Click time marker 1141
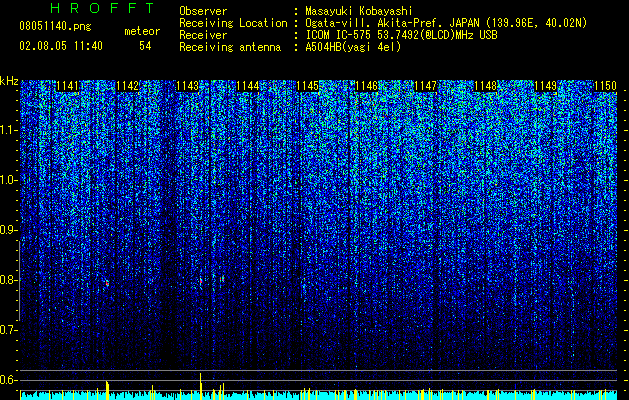This screenshot has width=629, height=400. point(67,86)
